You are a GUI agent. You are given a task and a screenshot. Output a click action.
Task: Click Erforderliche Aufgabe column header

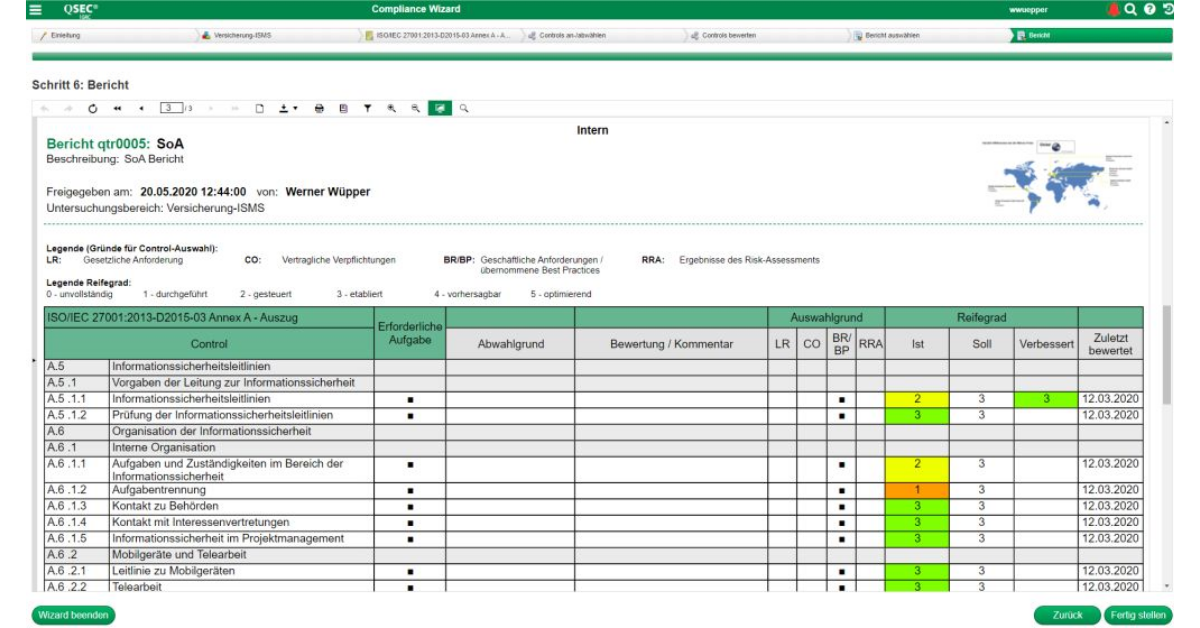click(410, 333)
